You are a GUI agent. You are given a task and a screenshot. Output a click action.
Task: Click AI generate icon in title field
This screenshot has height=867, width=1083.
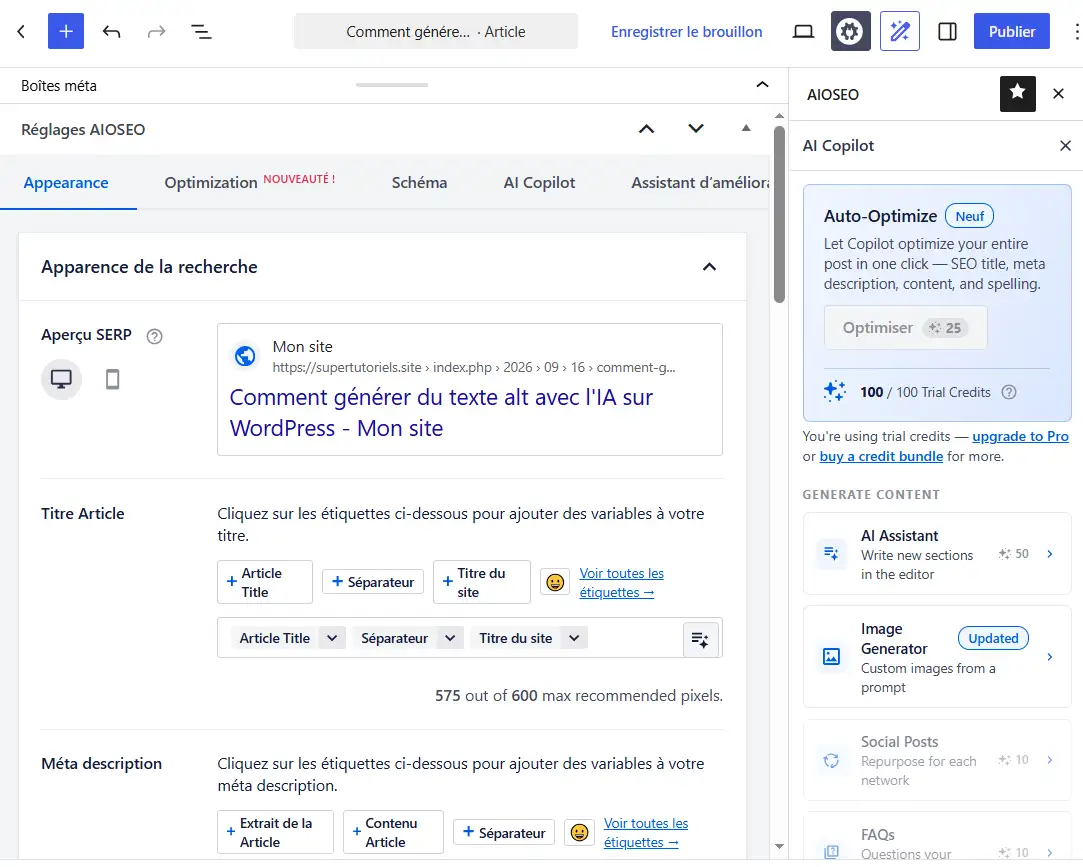point(700,640)
